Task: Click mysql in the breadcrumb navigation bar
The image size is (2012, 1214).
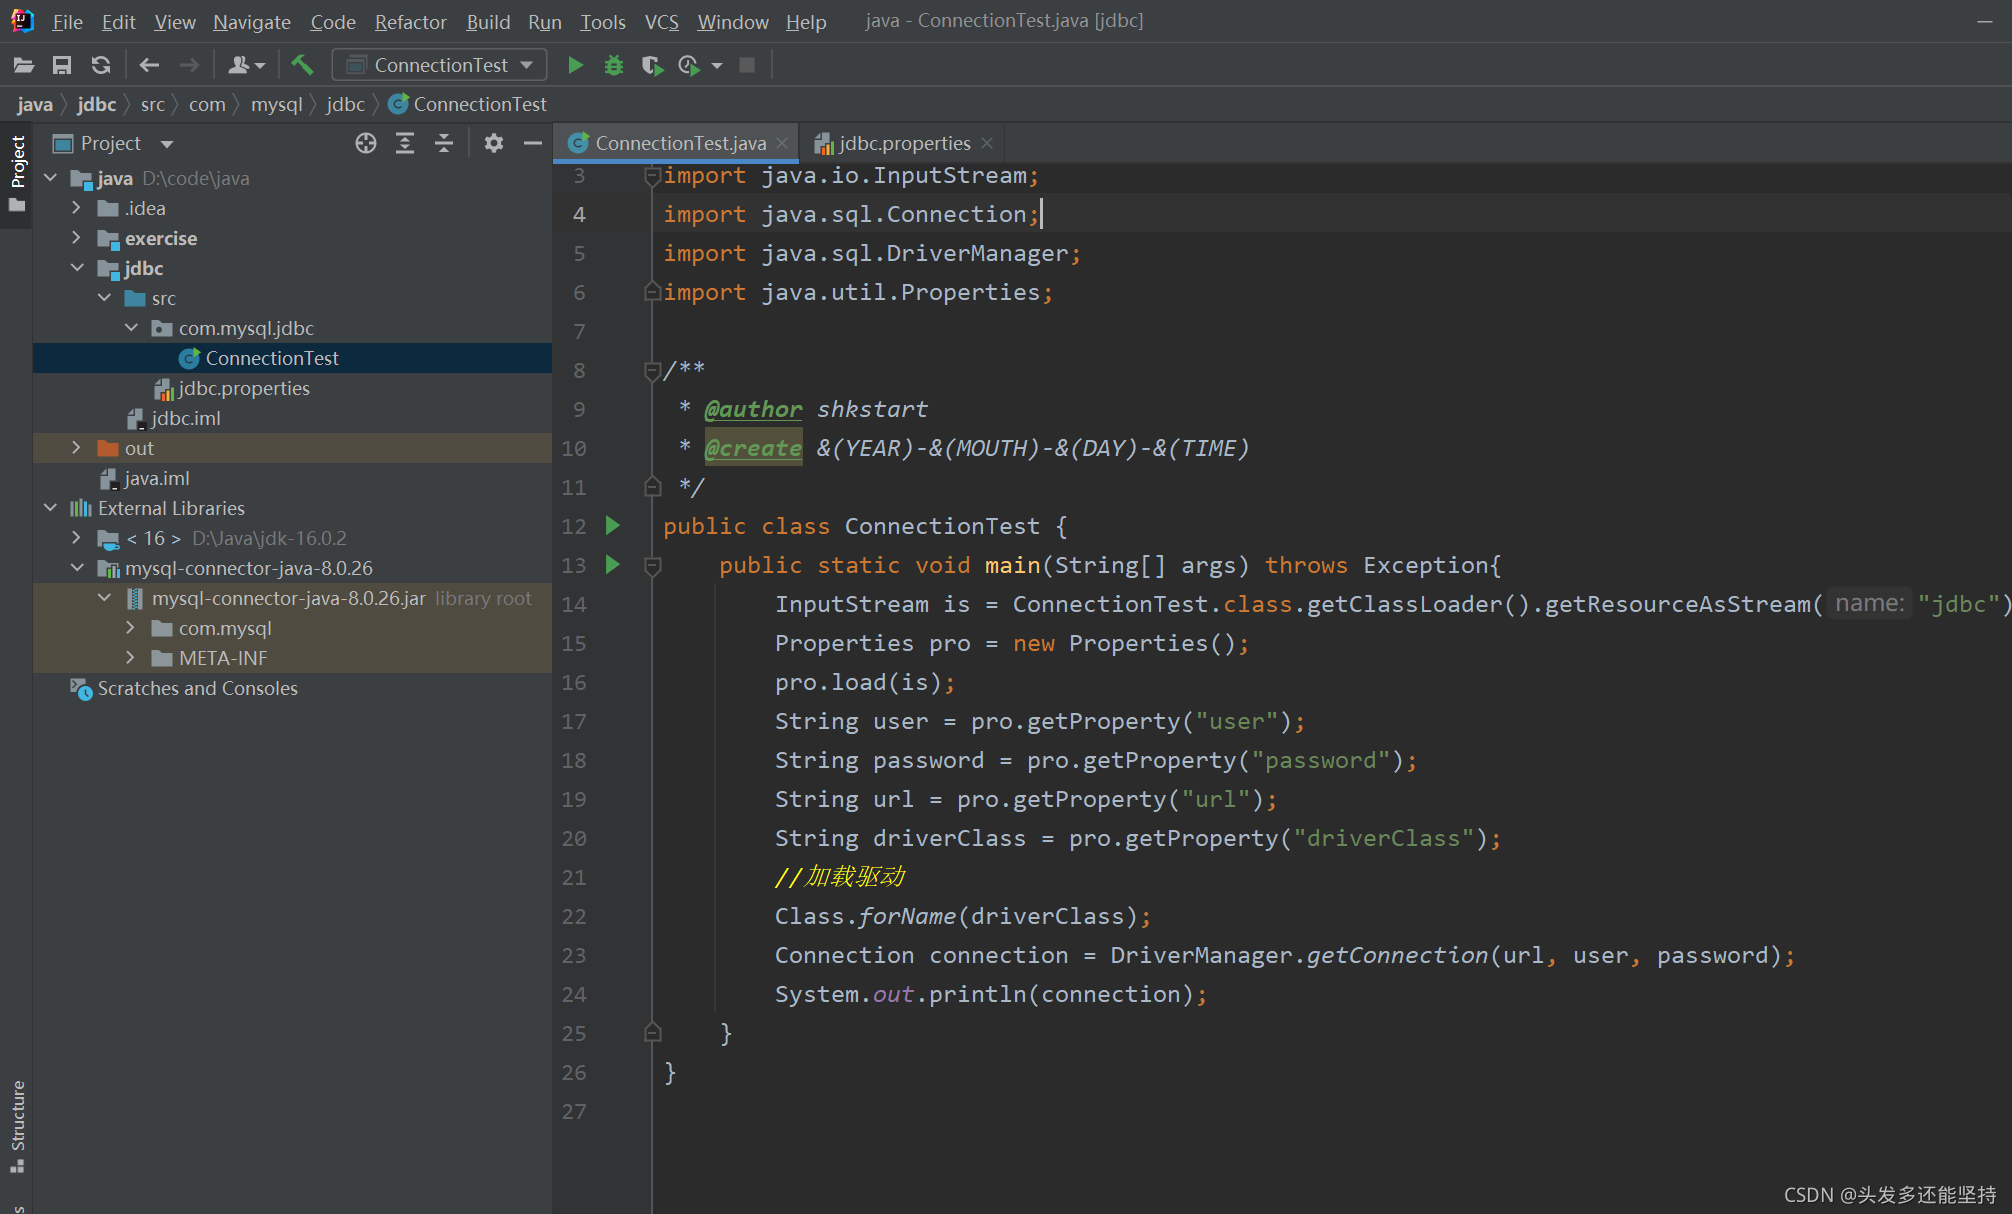Action: click(277, 104)
